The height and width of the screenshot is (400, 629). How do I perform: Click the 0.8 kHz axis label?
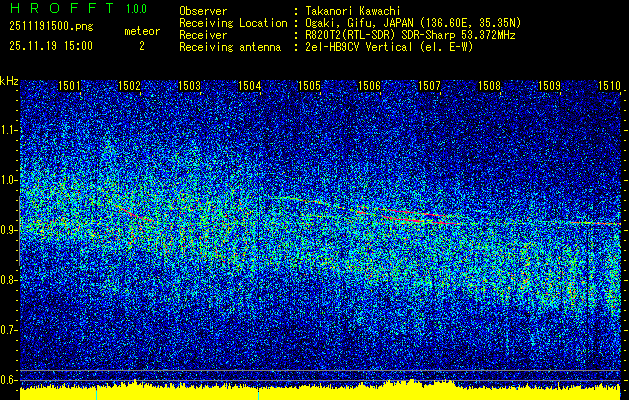point(9,280)
